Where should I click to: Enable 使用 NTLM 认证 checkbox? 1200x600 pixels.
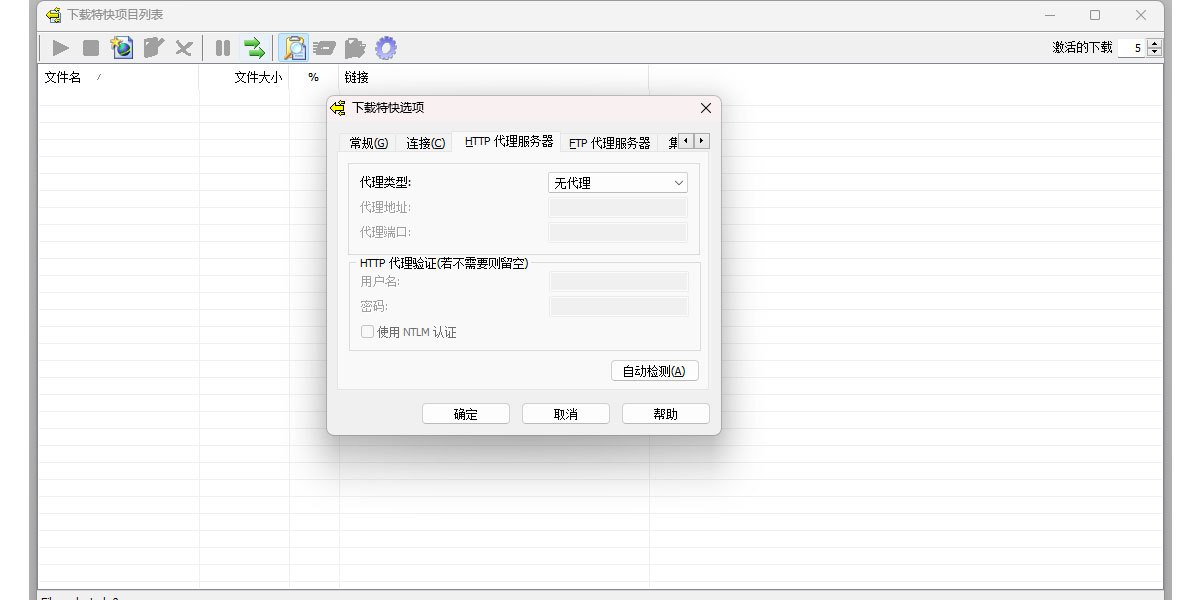tap(367, 331)
